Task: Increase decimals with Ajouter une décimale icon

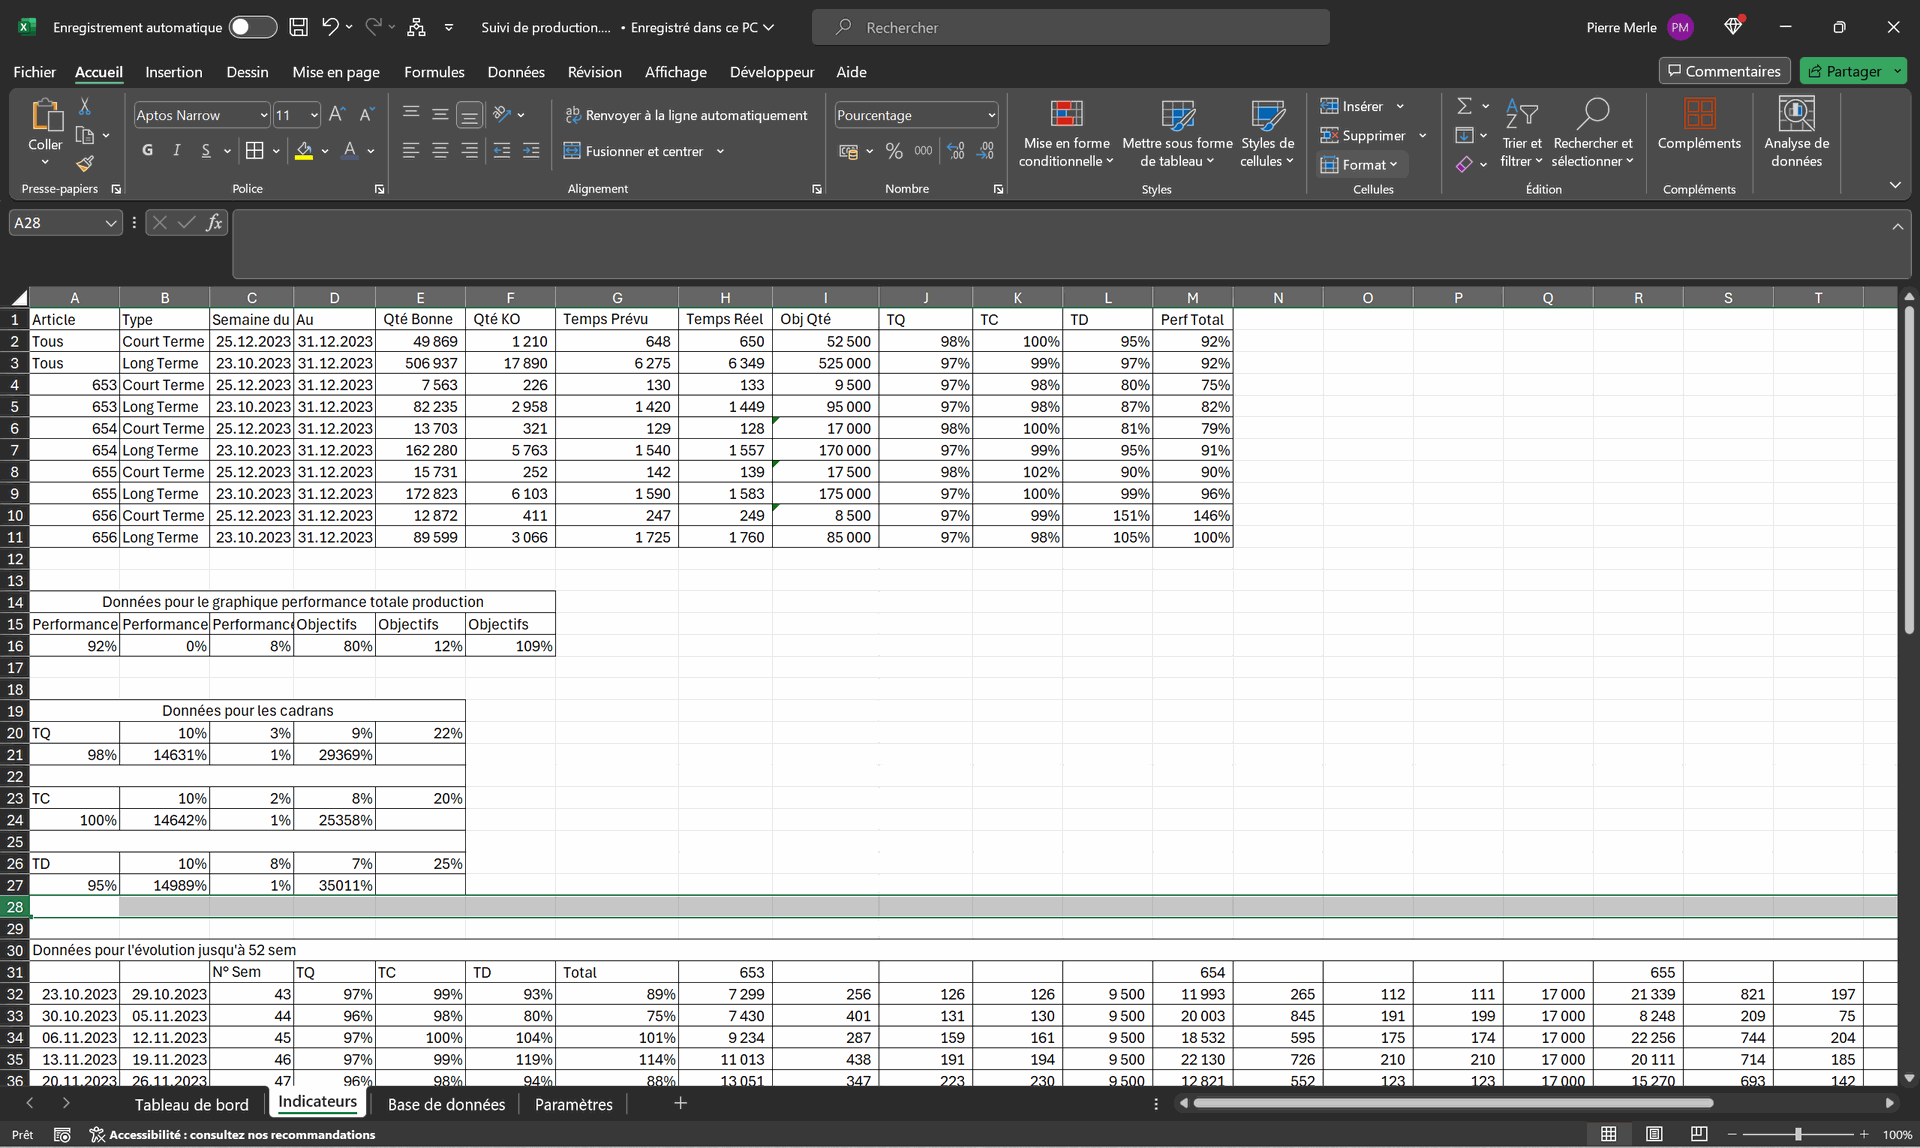Action: (955, 151)
